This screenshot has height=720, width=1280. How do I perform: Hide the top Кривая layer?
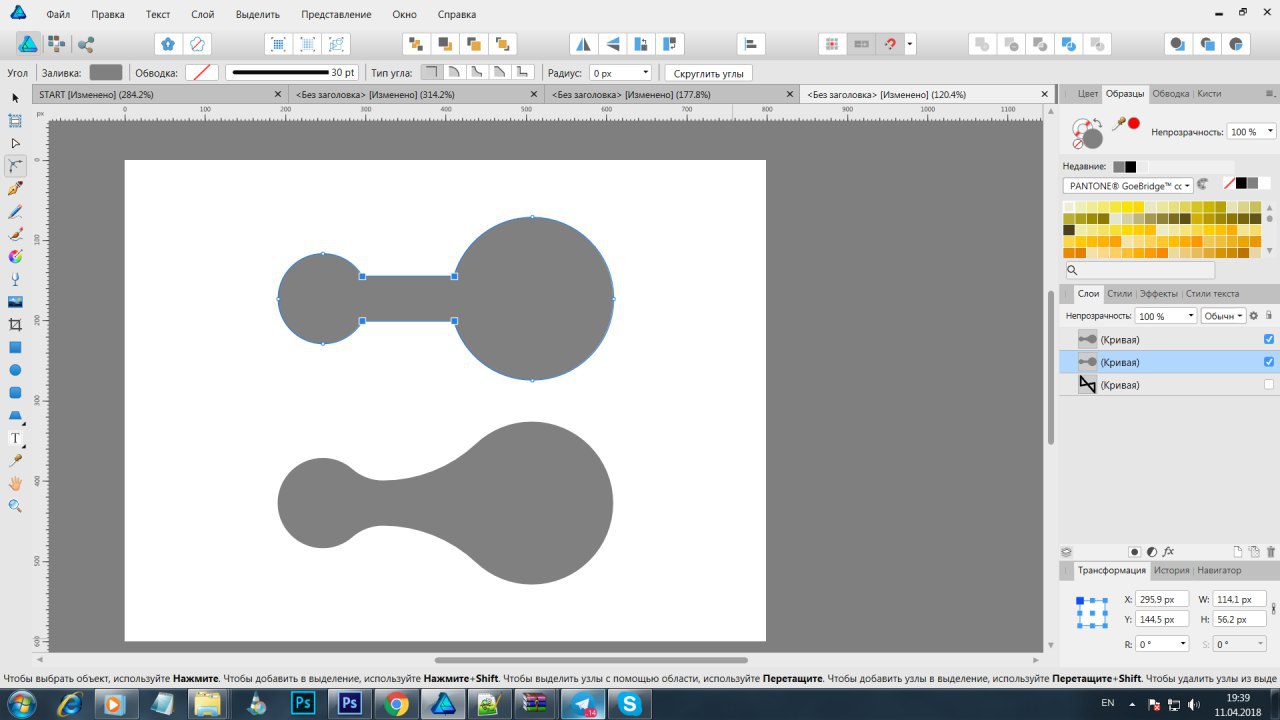(1269, 339)
